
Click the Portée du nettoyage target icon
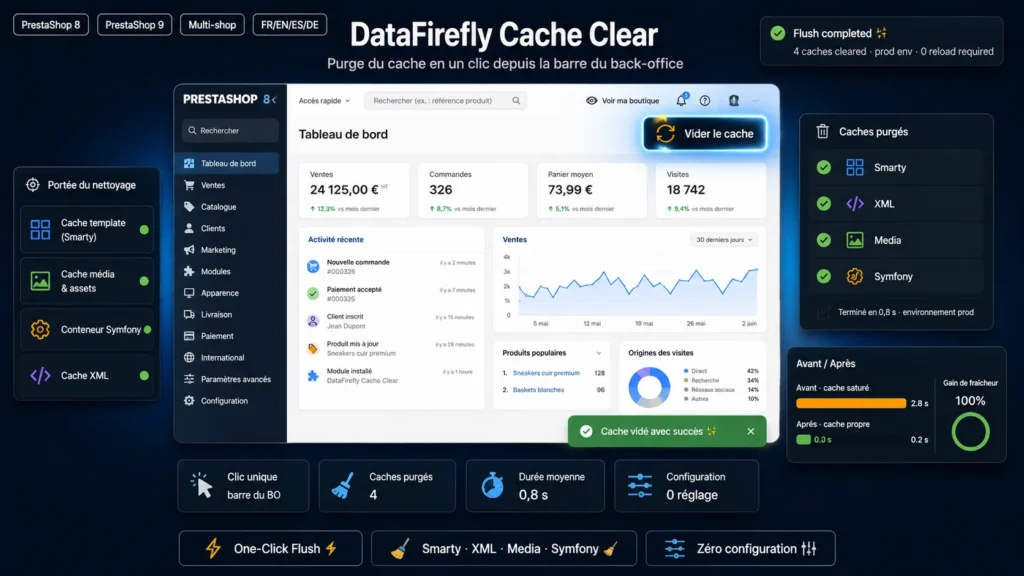pyautogui.click(x=33, y=185)
